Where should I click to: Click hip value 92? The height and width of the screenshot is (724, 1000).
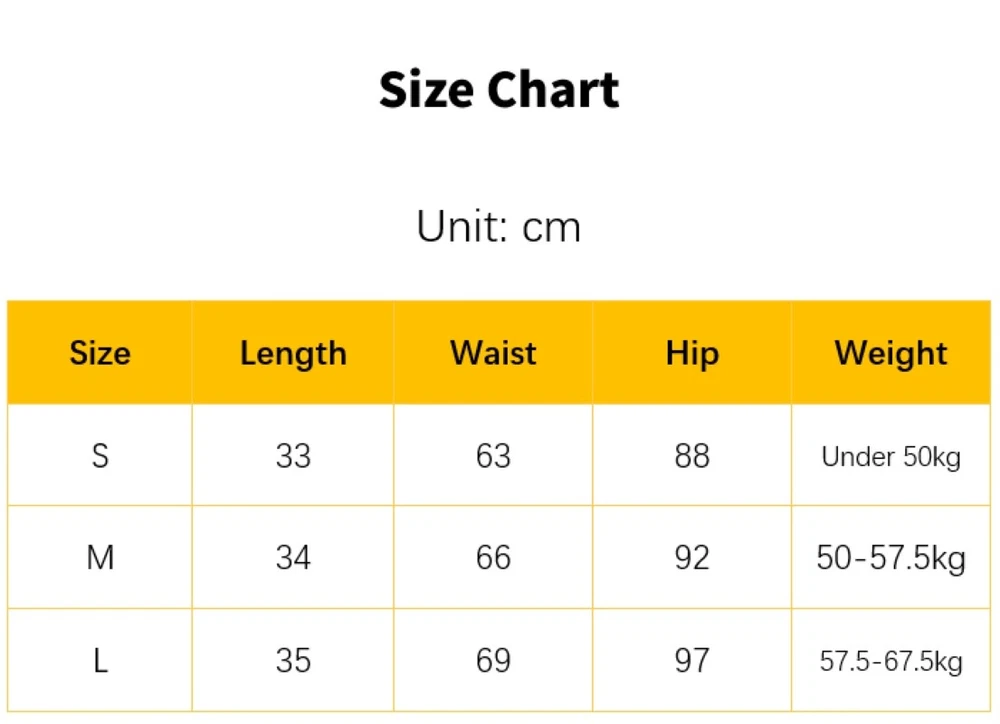pyautogui.click(x=692, y=557)
